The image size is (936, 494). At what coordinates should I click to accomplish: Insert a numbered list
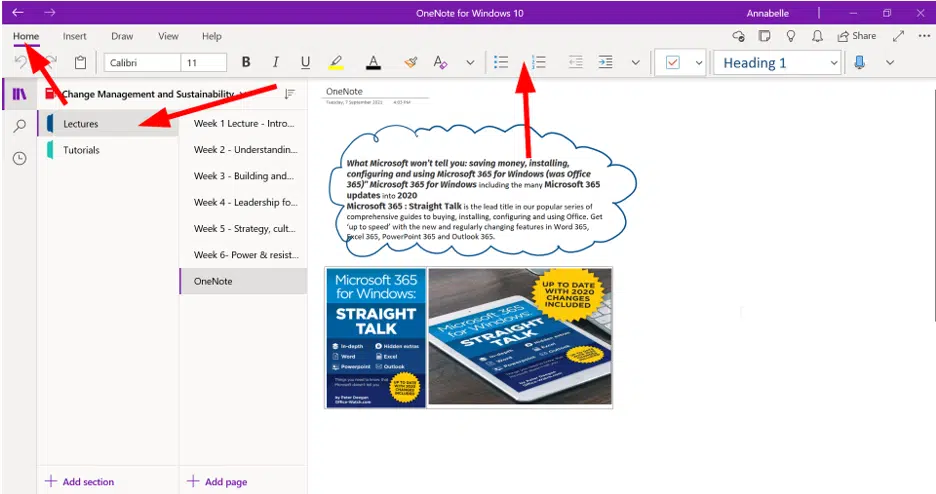538,62
